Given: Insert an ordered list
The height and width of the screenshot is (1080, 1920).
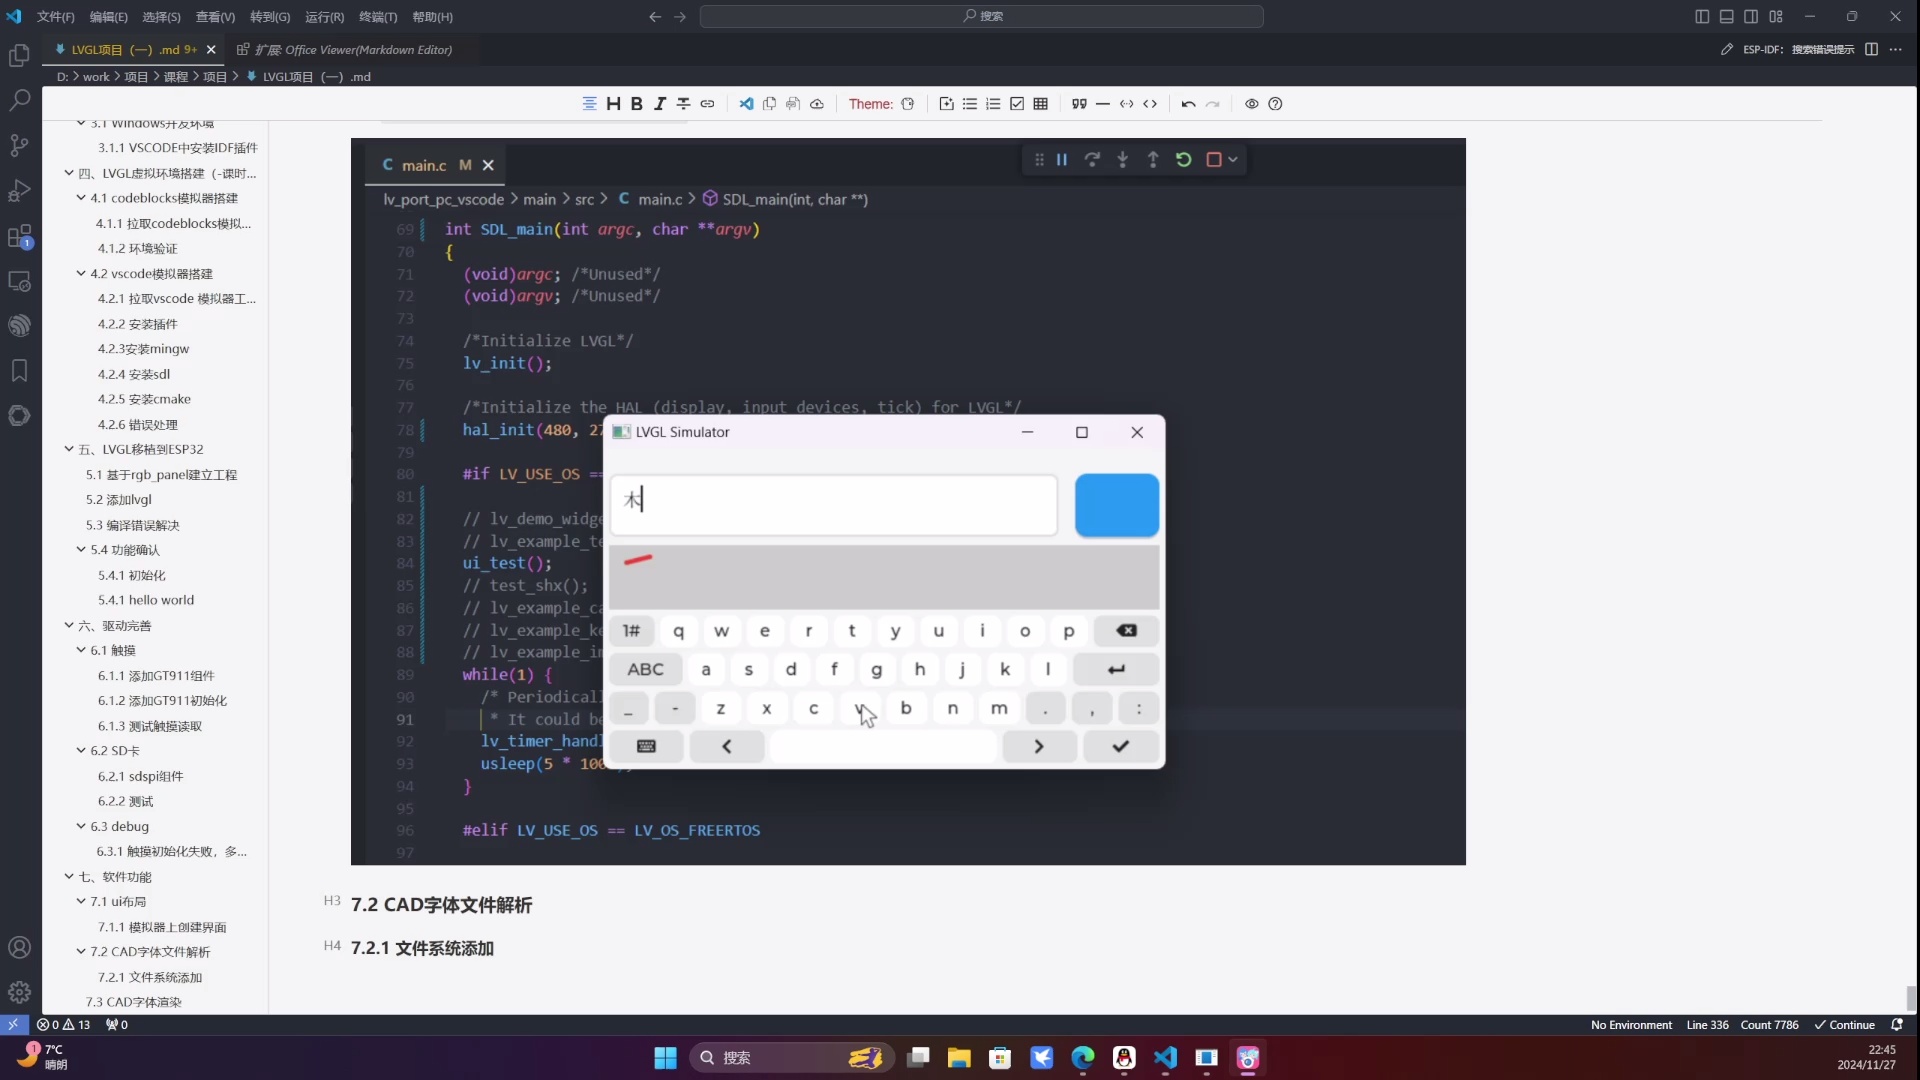Looking at the screenshot, I should [x=993, y=104].
